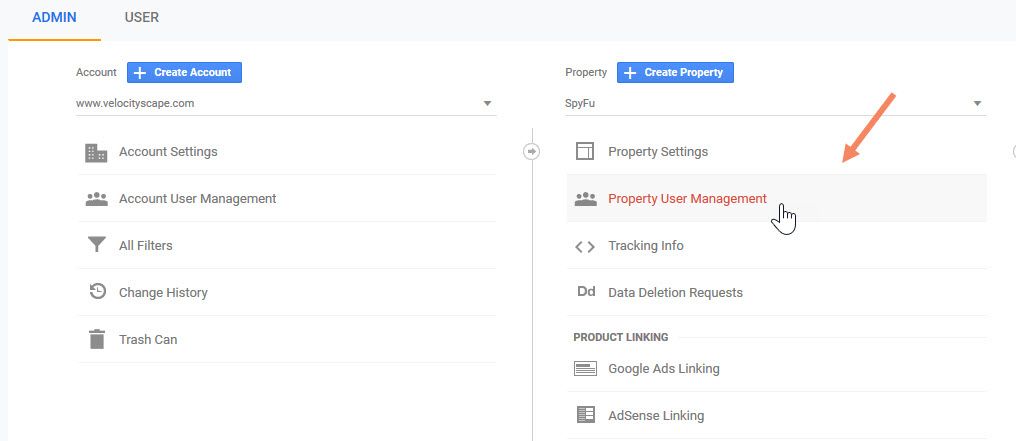Open Property User Management link

pos(687,199)
